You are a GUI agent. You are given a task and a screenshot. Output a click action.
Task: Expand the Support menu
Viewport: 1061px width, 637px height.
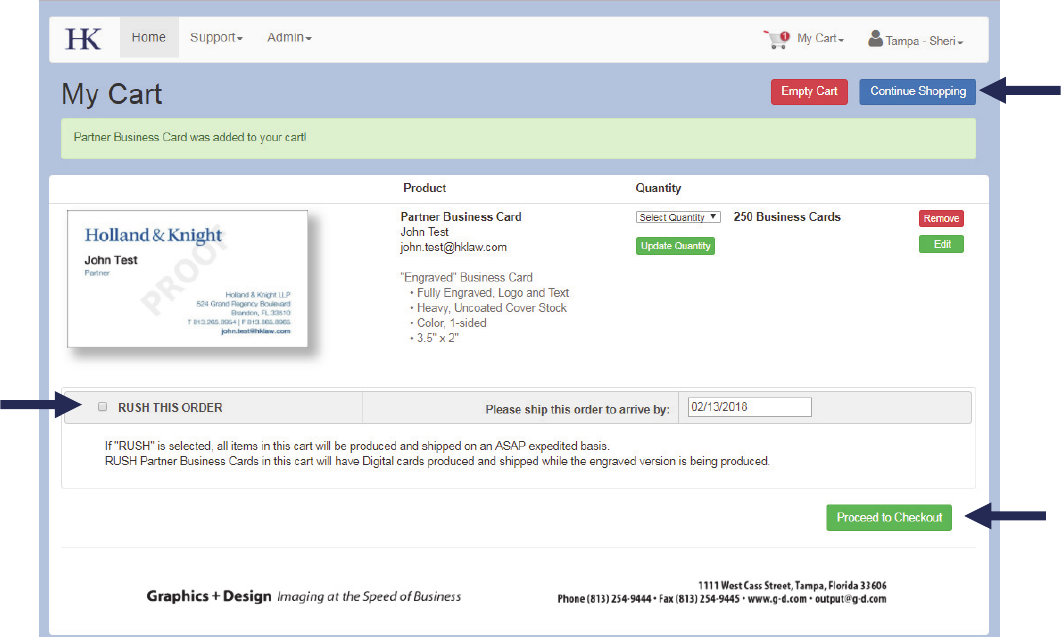coord(216,37)
